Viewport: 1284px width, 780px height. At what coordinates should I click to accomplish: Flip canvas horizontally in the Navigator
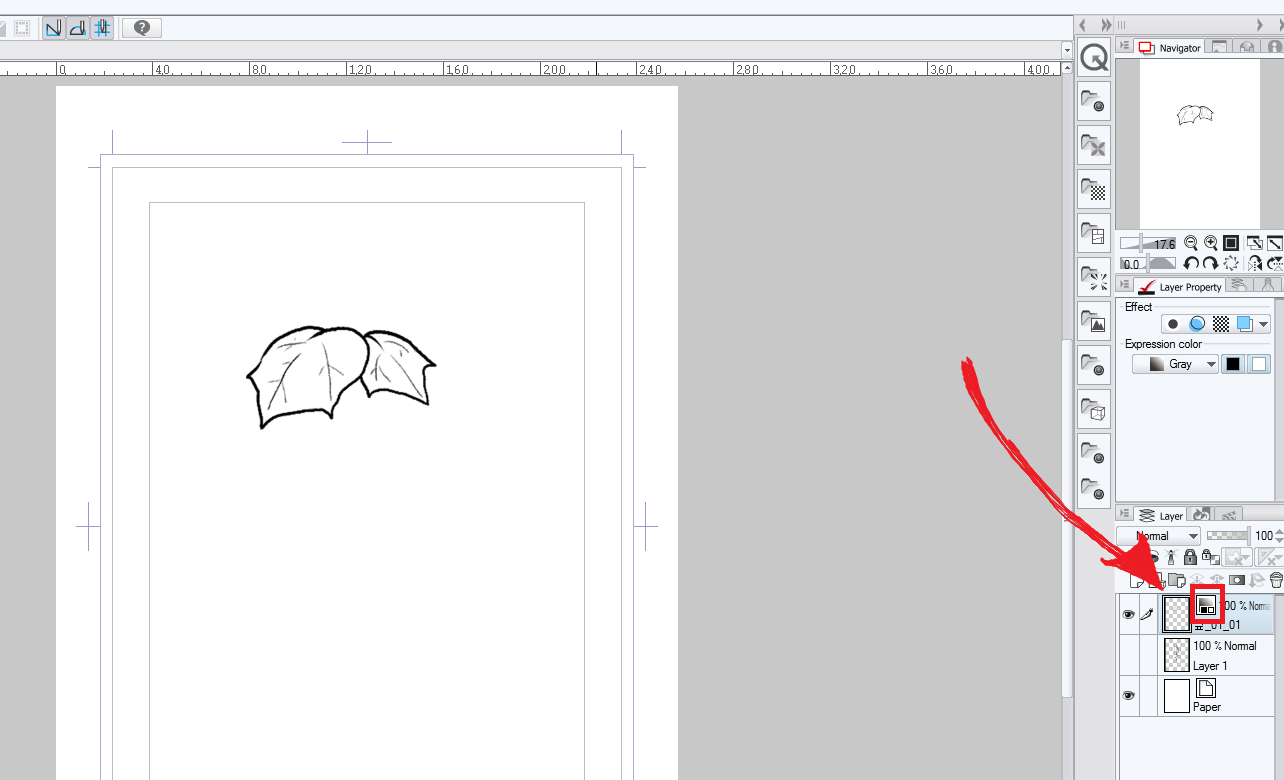coord(1254,264)
